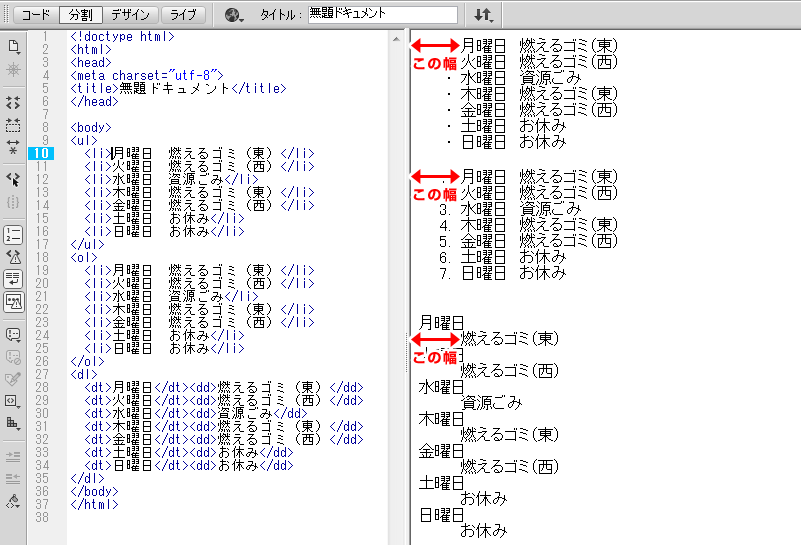
Task: Expand all collapsed code
Action: (x=13, y=147)
